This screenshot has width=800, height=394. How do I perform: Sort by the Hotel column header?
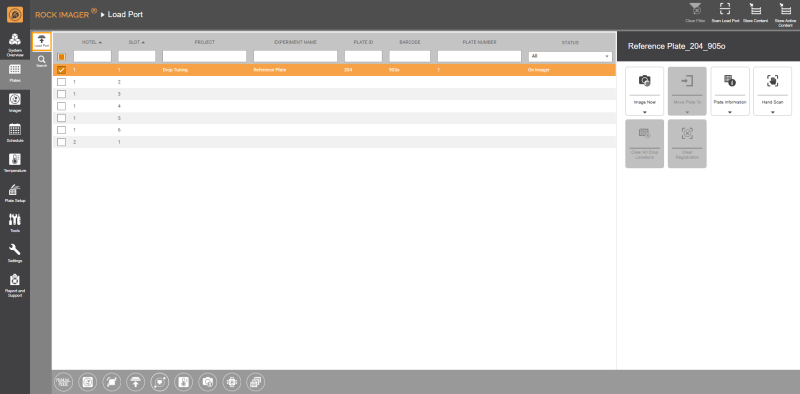(92, 42)
